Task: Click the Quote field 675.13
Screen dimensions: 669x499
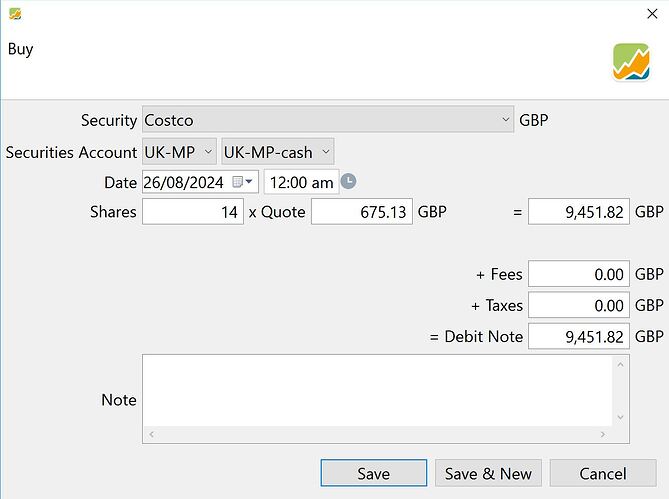Action: point(362,212)
